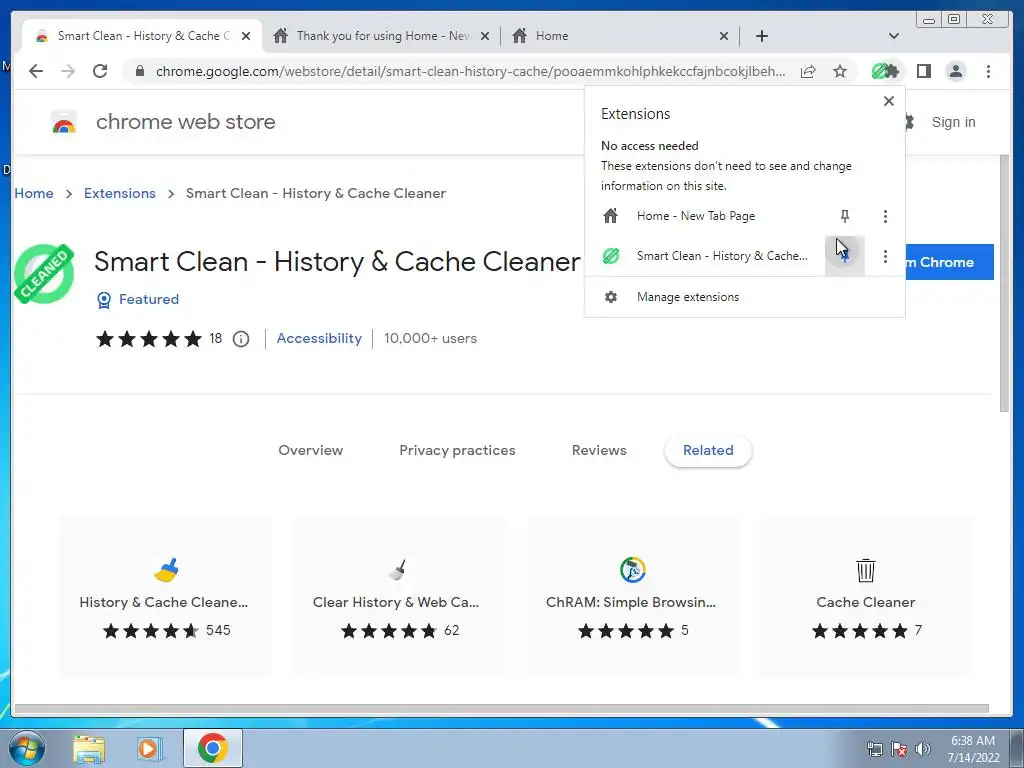
Task: Close the Smart Clean browser tab
Action: 246,36
